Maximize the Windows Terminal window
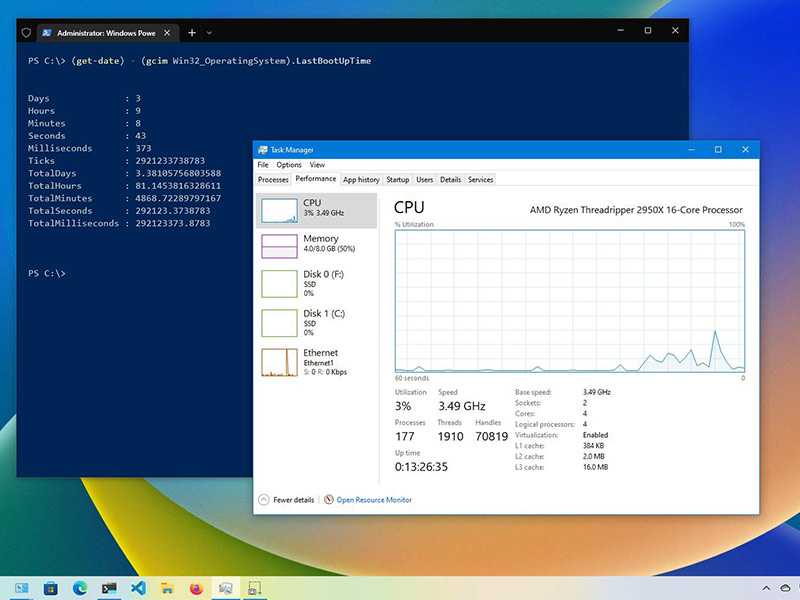 647,31
